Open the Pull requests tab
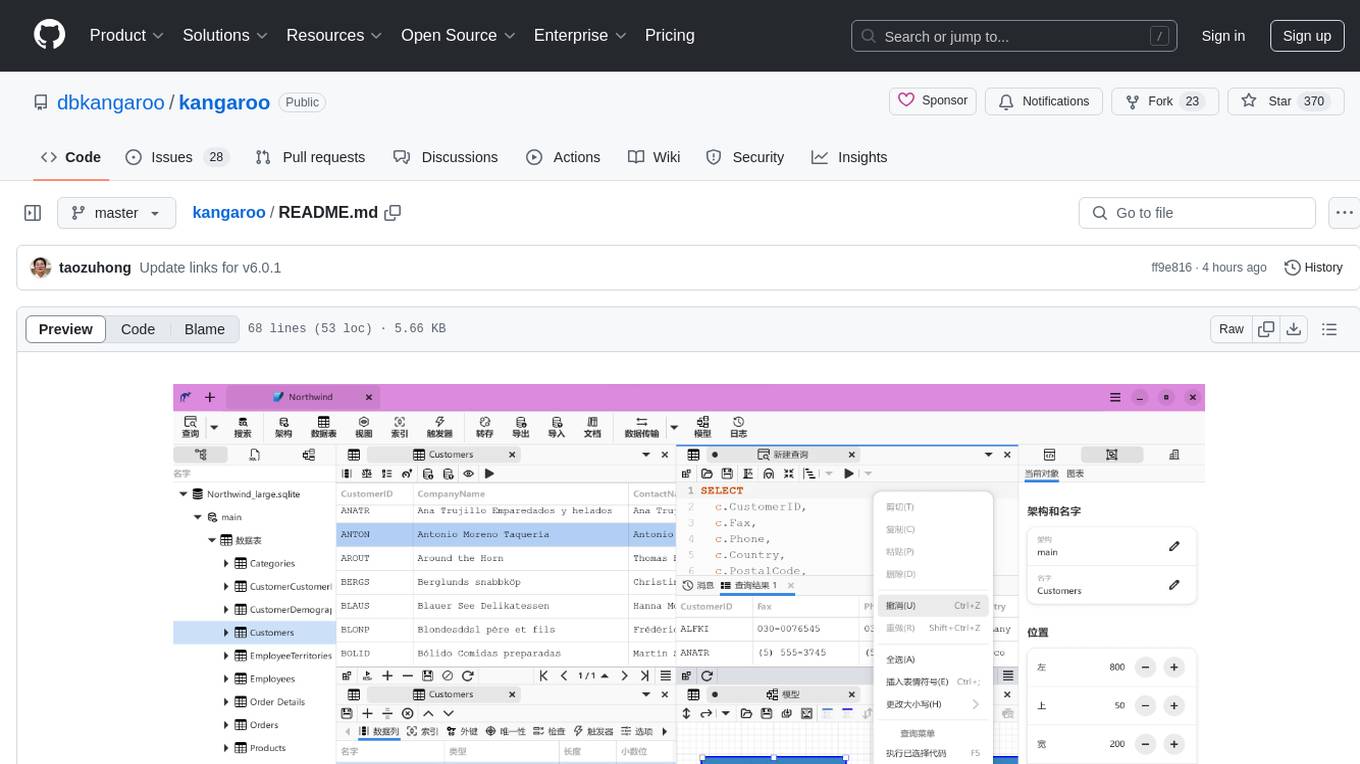1360x764 pixels. tap(310, 157)
